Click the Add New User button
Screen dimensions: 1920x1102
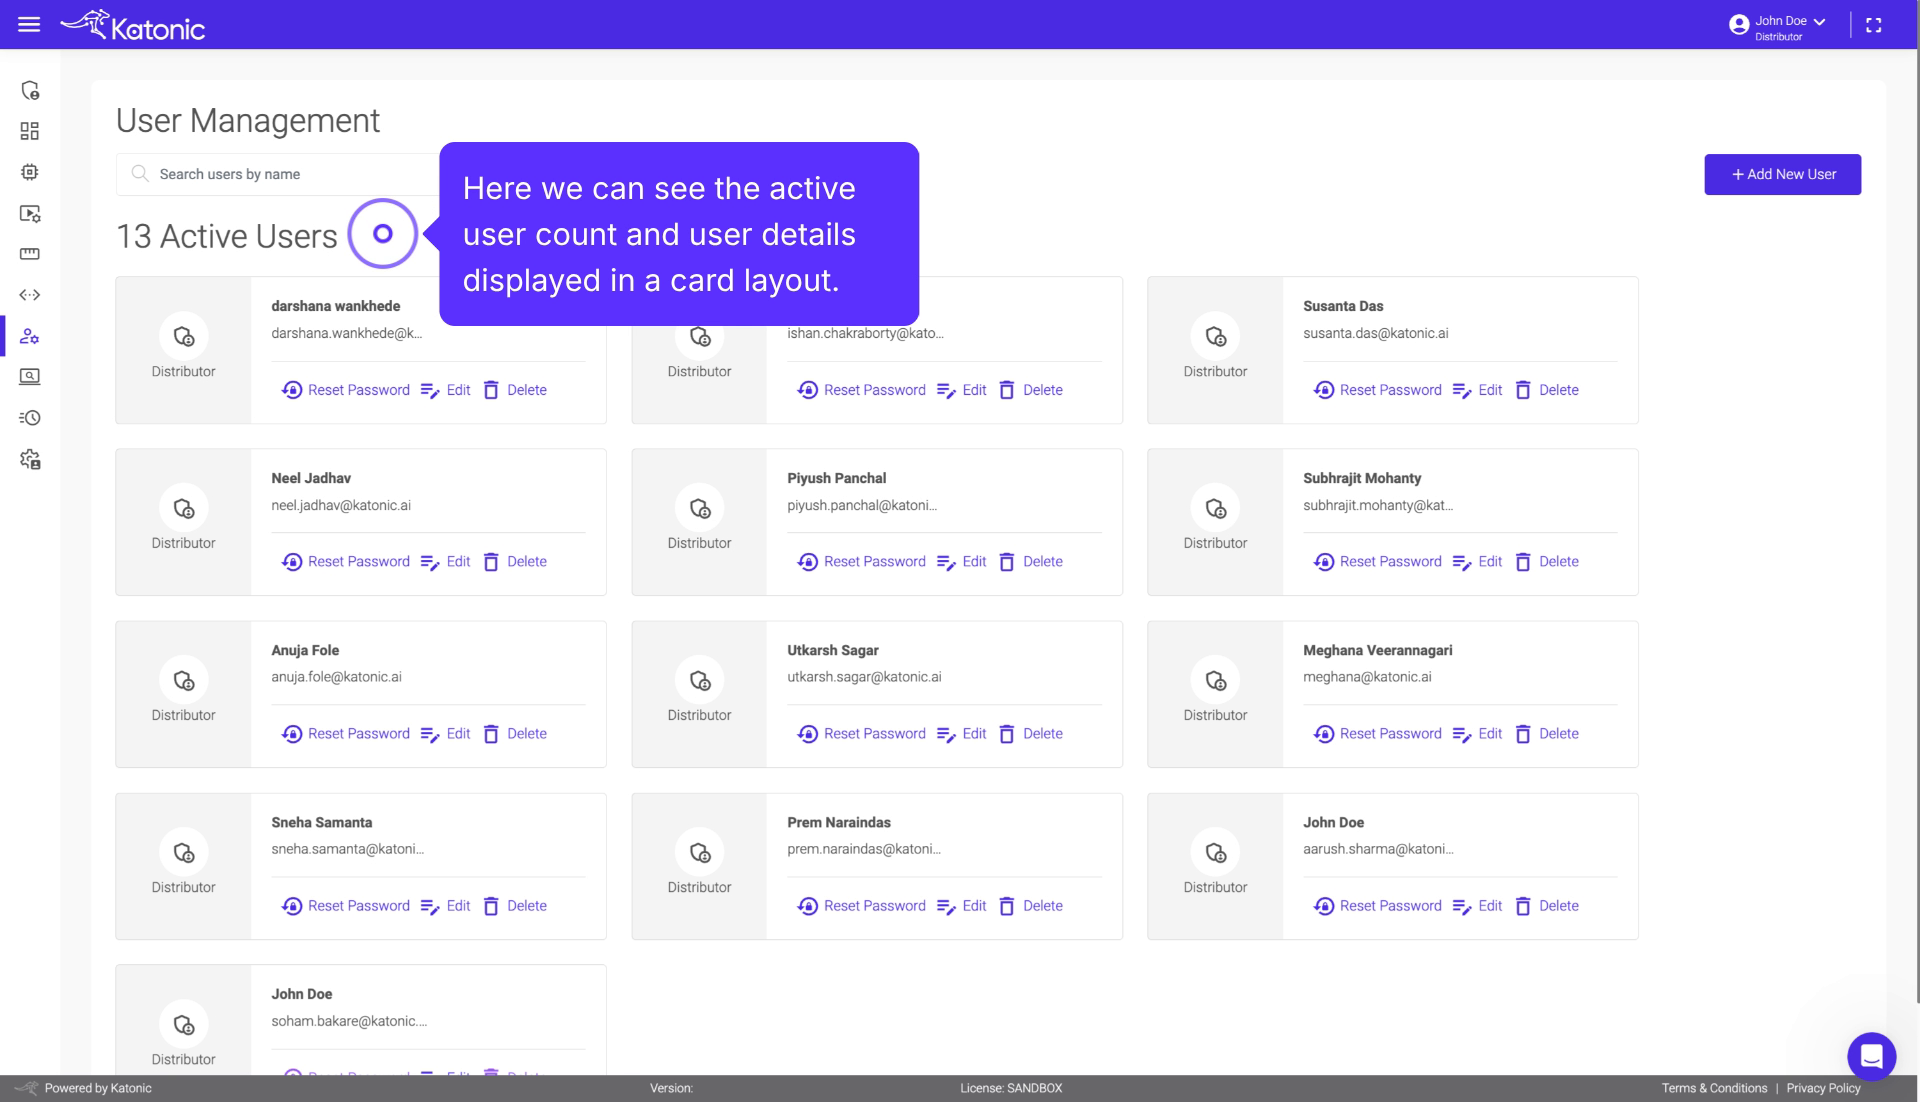pyautogui.click(x=1782, y=174)
